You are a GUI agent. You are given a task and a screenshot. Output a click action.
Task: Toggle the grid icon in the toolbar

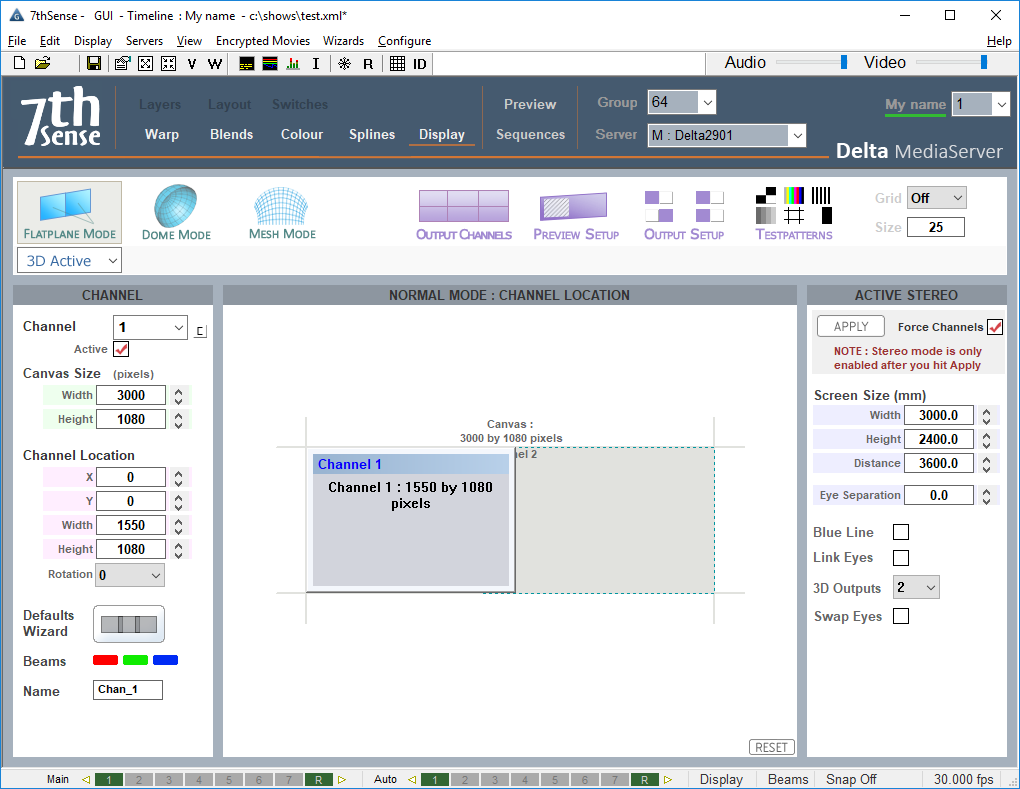[397, 64]
